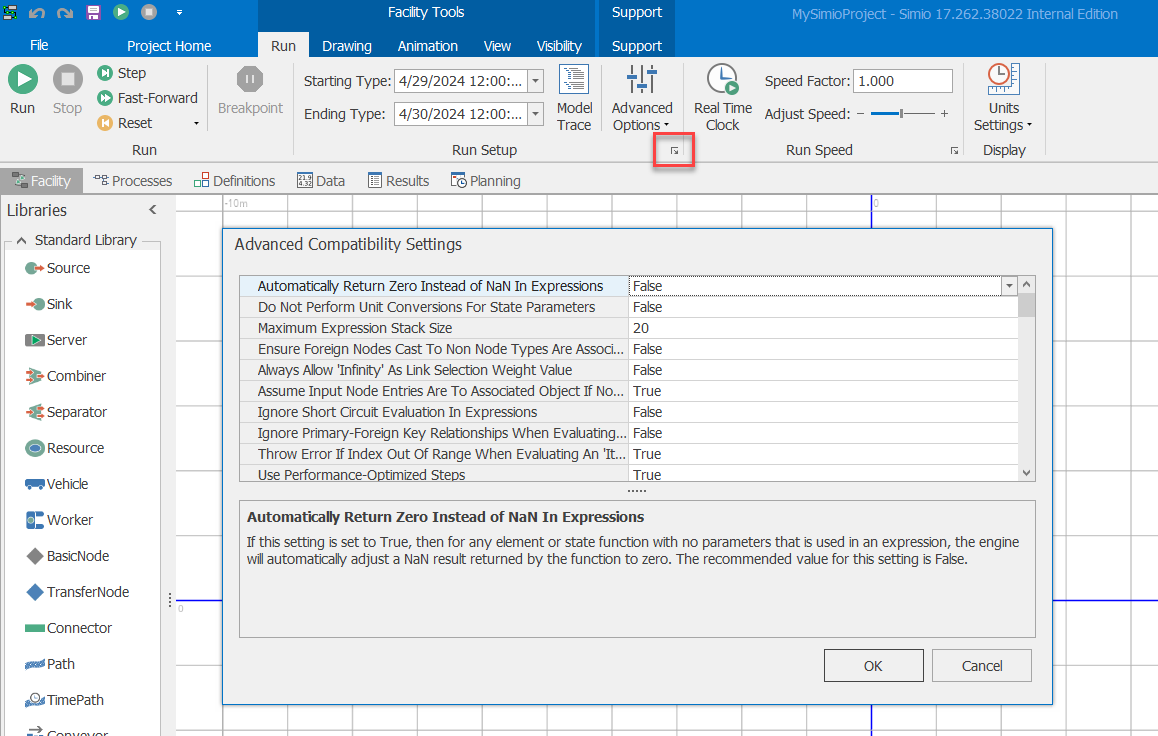The height and width of the screenshot is (736, 1158).
Task: Open the Customize Quick Access Toolbar dropdown
Action: [179, 13]
